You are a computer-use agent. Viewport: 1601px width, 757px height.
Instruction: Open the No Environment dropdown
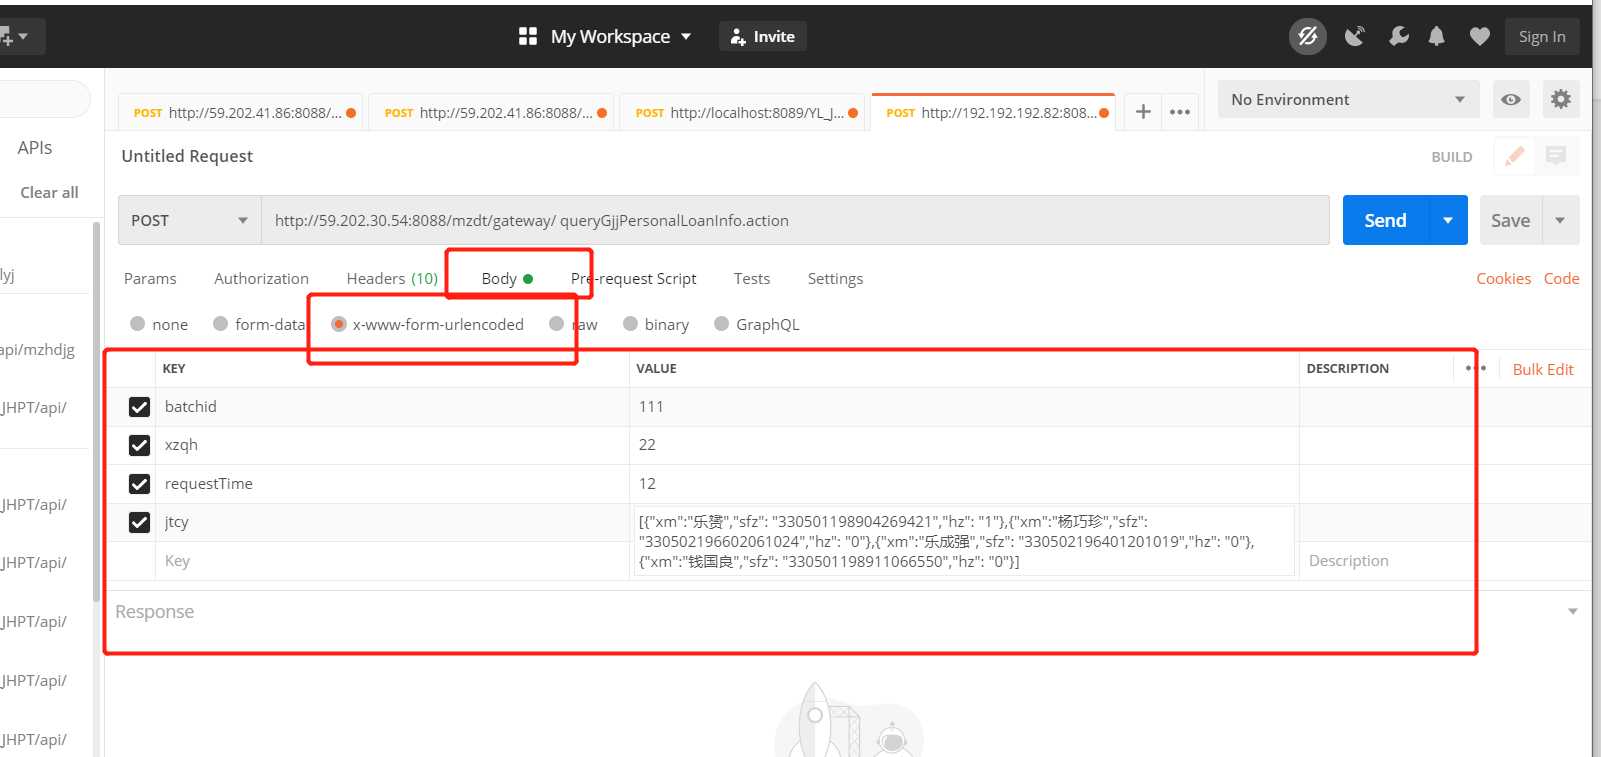(x=1348, y=99)
